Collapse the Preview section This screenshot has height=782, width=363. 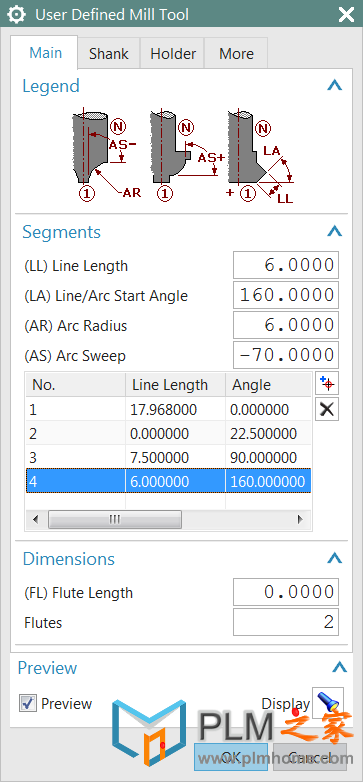point(340,667)
